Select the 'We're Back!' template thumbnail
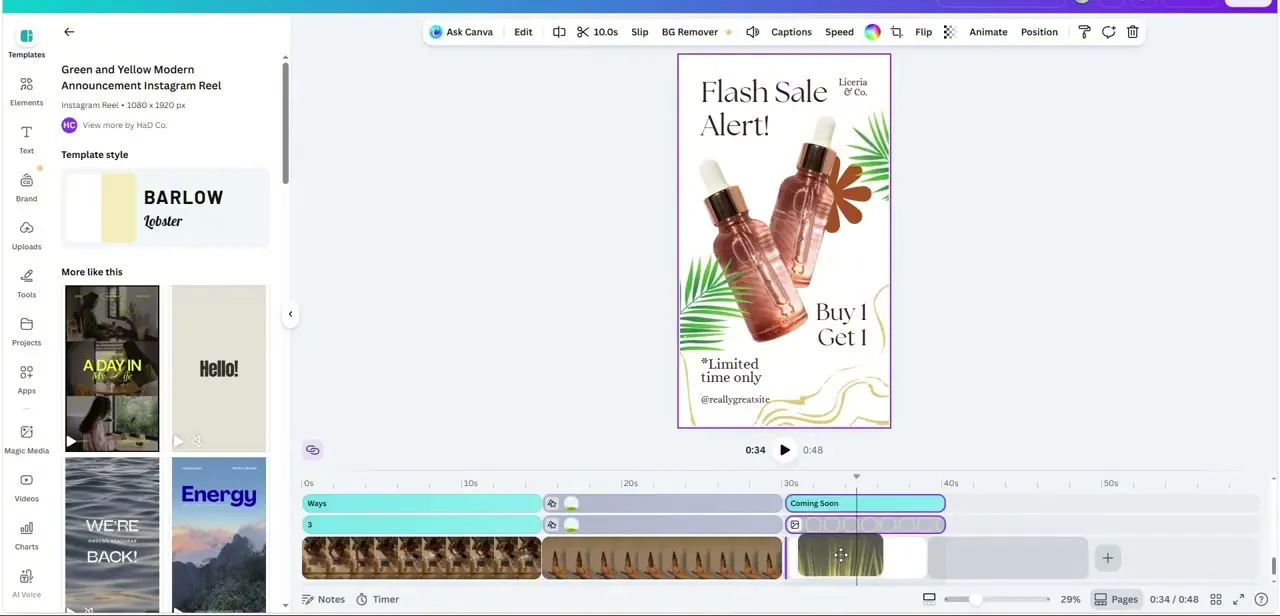Screen dimensions: 1280x616 (112, 535)
